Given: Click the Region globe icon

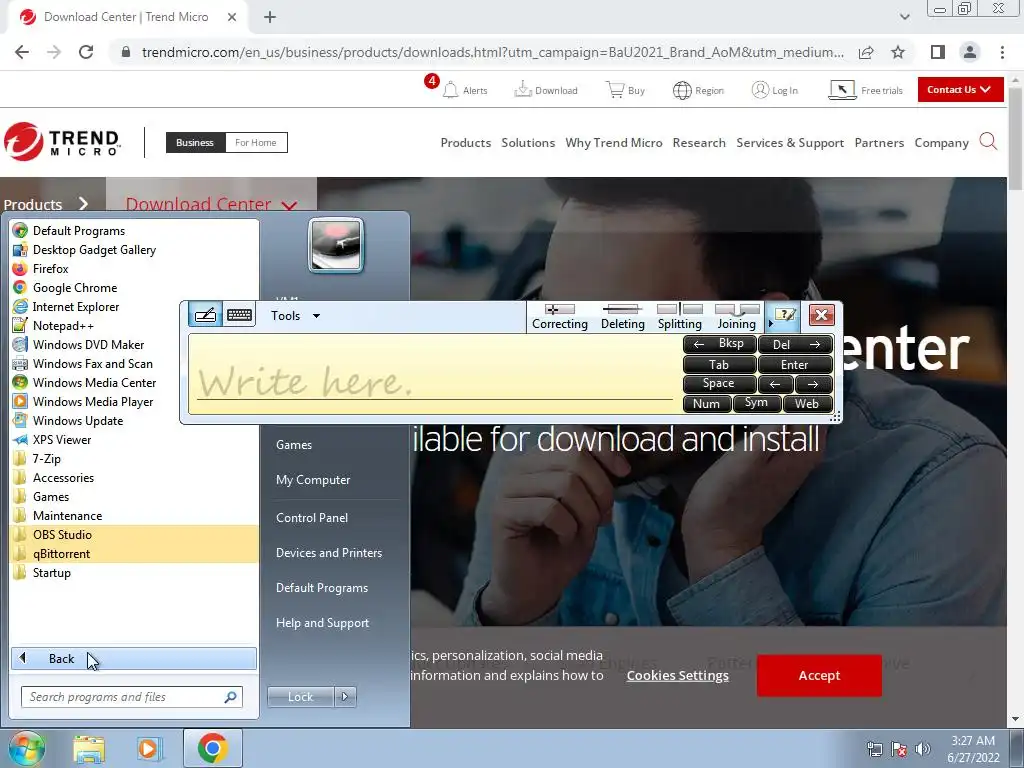Looking at the screenshot, I should [682, 90].
